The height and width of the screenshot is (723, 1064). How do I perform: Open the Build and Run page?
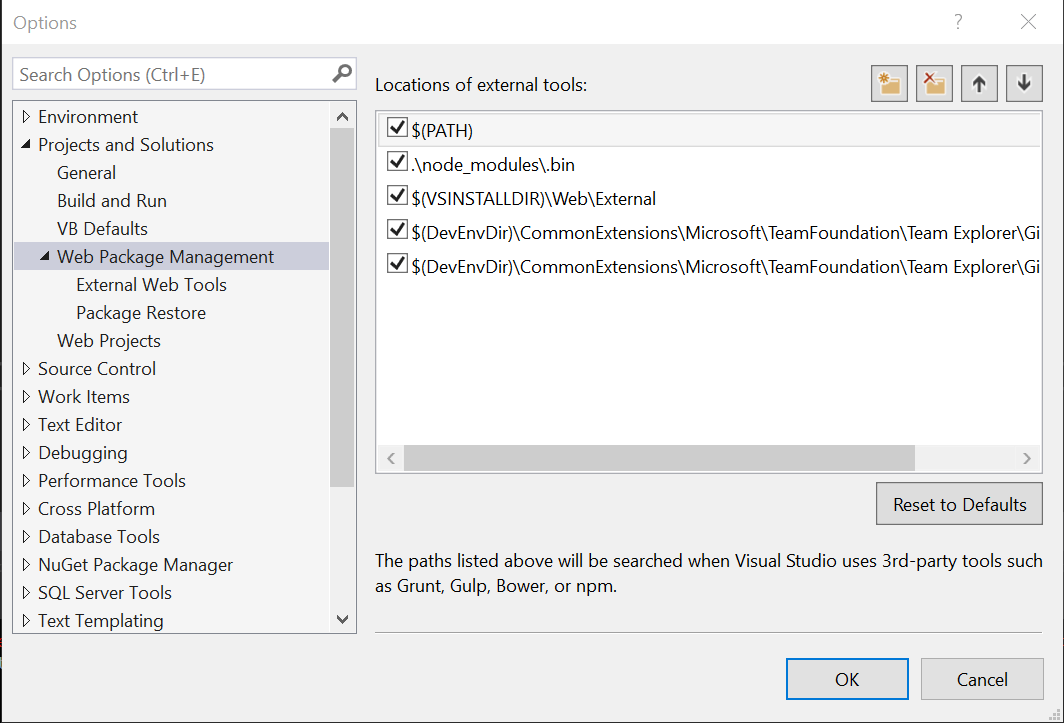(112, 201)
